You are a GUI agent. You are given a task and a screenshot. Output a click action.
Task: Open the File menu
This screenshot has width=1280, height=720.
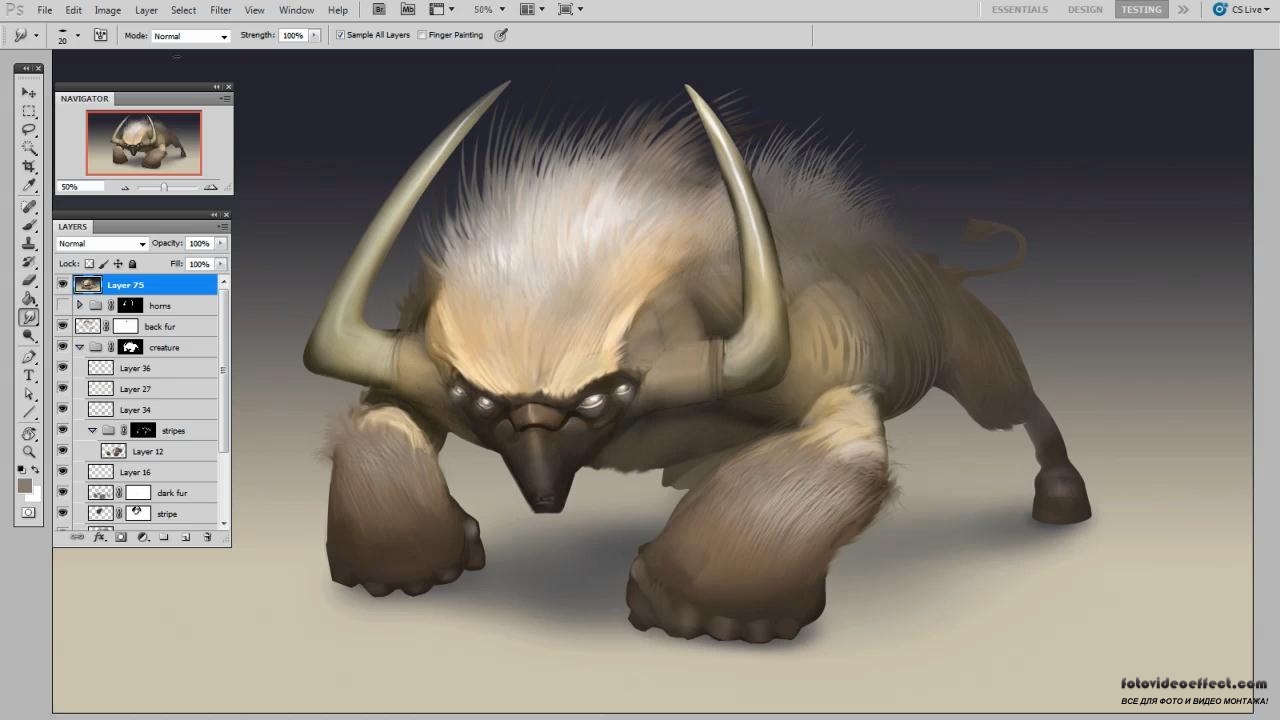point(45,10)
